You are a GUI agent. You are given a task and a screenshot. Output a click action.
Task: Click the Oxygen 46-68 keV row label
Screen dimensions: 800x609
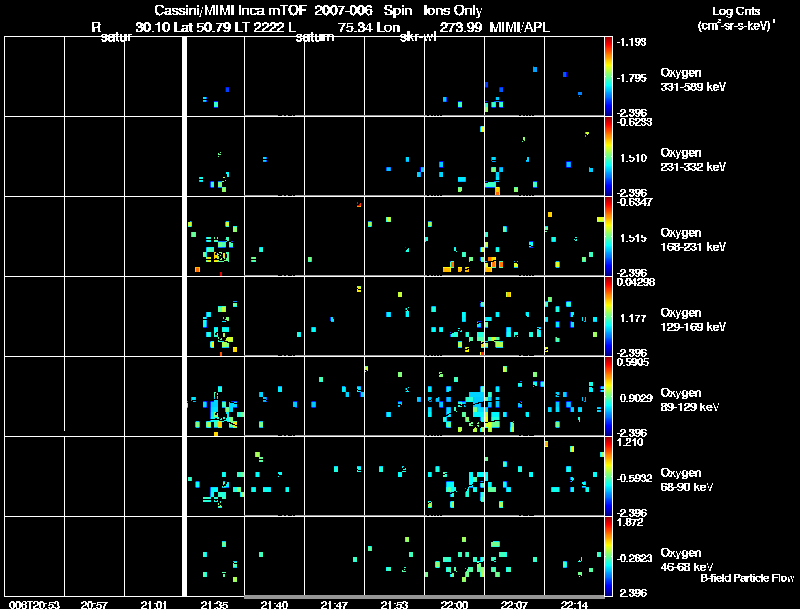coord(687,560)
